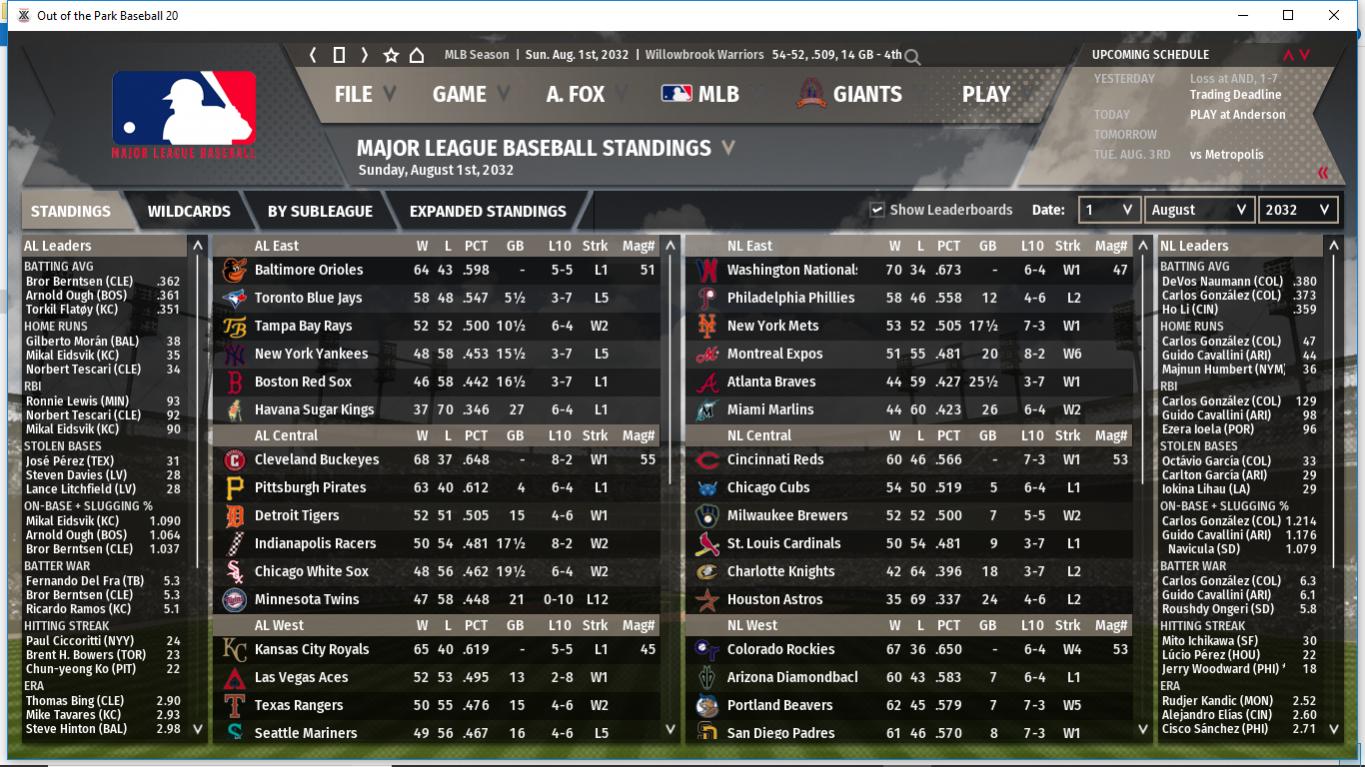Open the Havana Sugar Kings team link
The image size is (1365, 767).
[314, 410]
